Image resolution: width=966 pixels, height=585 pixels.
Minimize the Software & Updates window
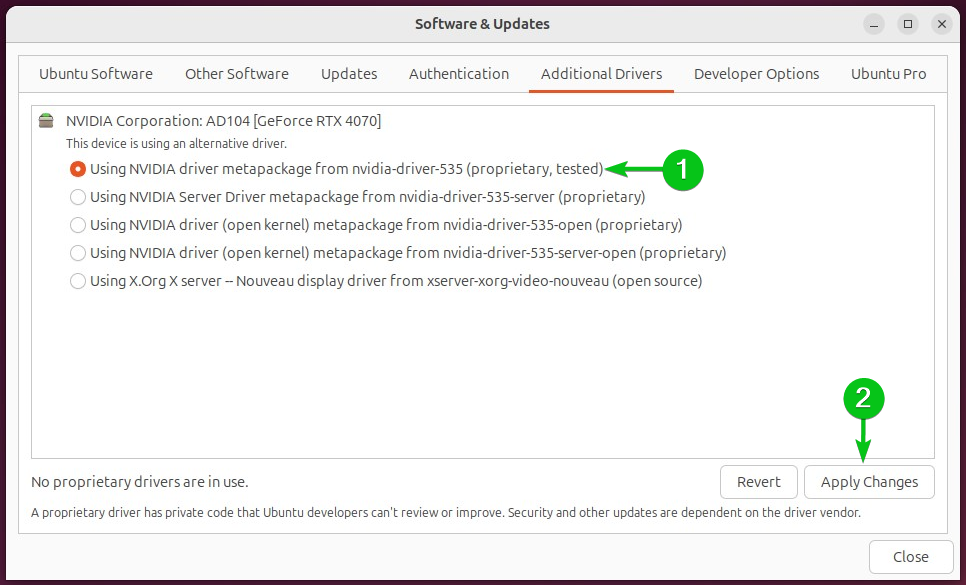[x=874, y=25]
